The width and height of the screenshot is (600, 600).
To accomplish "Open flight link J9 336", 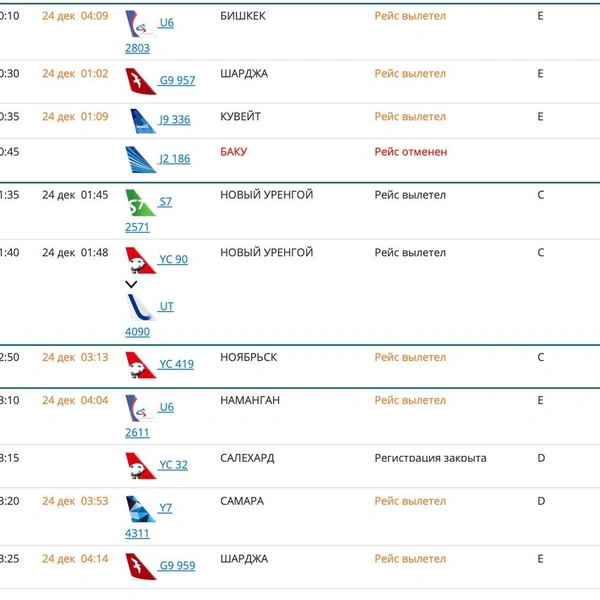I will pos(174,120).
